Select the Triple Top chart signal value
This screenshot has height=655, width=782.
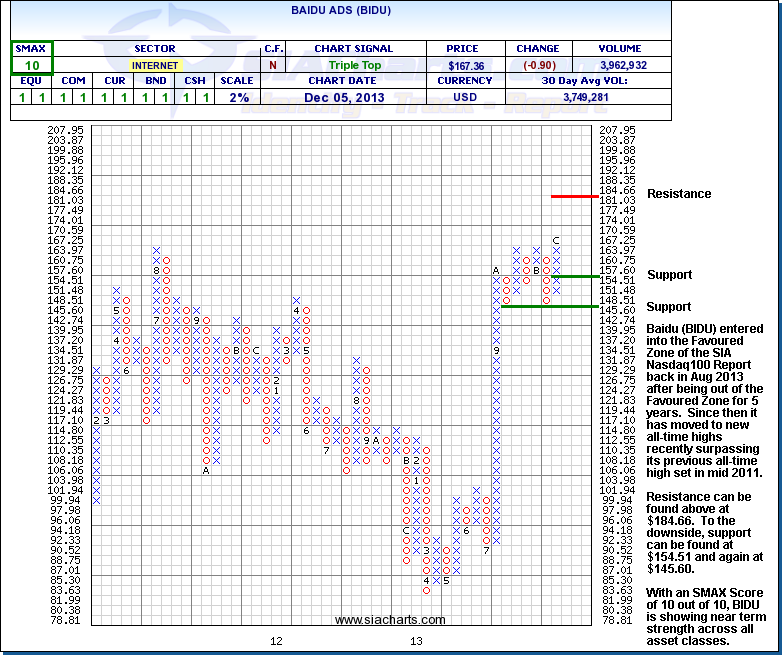354,65
